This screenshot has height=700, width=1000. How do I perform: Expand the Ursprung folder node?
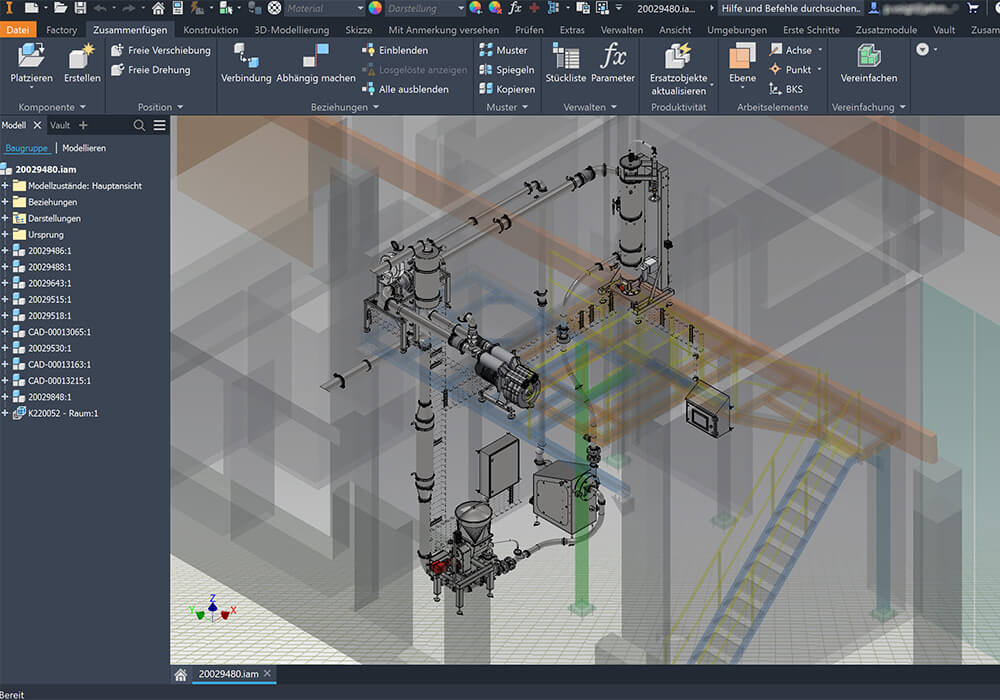coord(5,235)
